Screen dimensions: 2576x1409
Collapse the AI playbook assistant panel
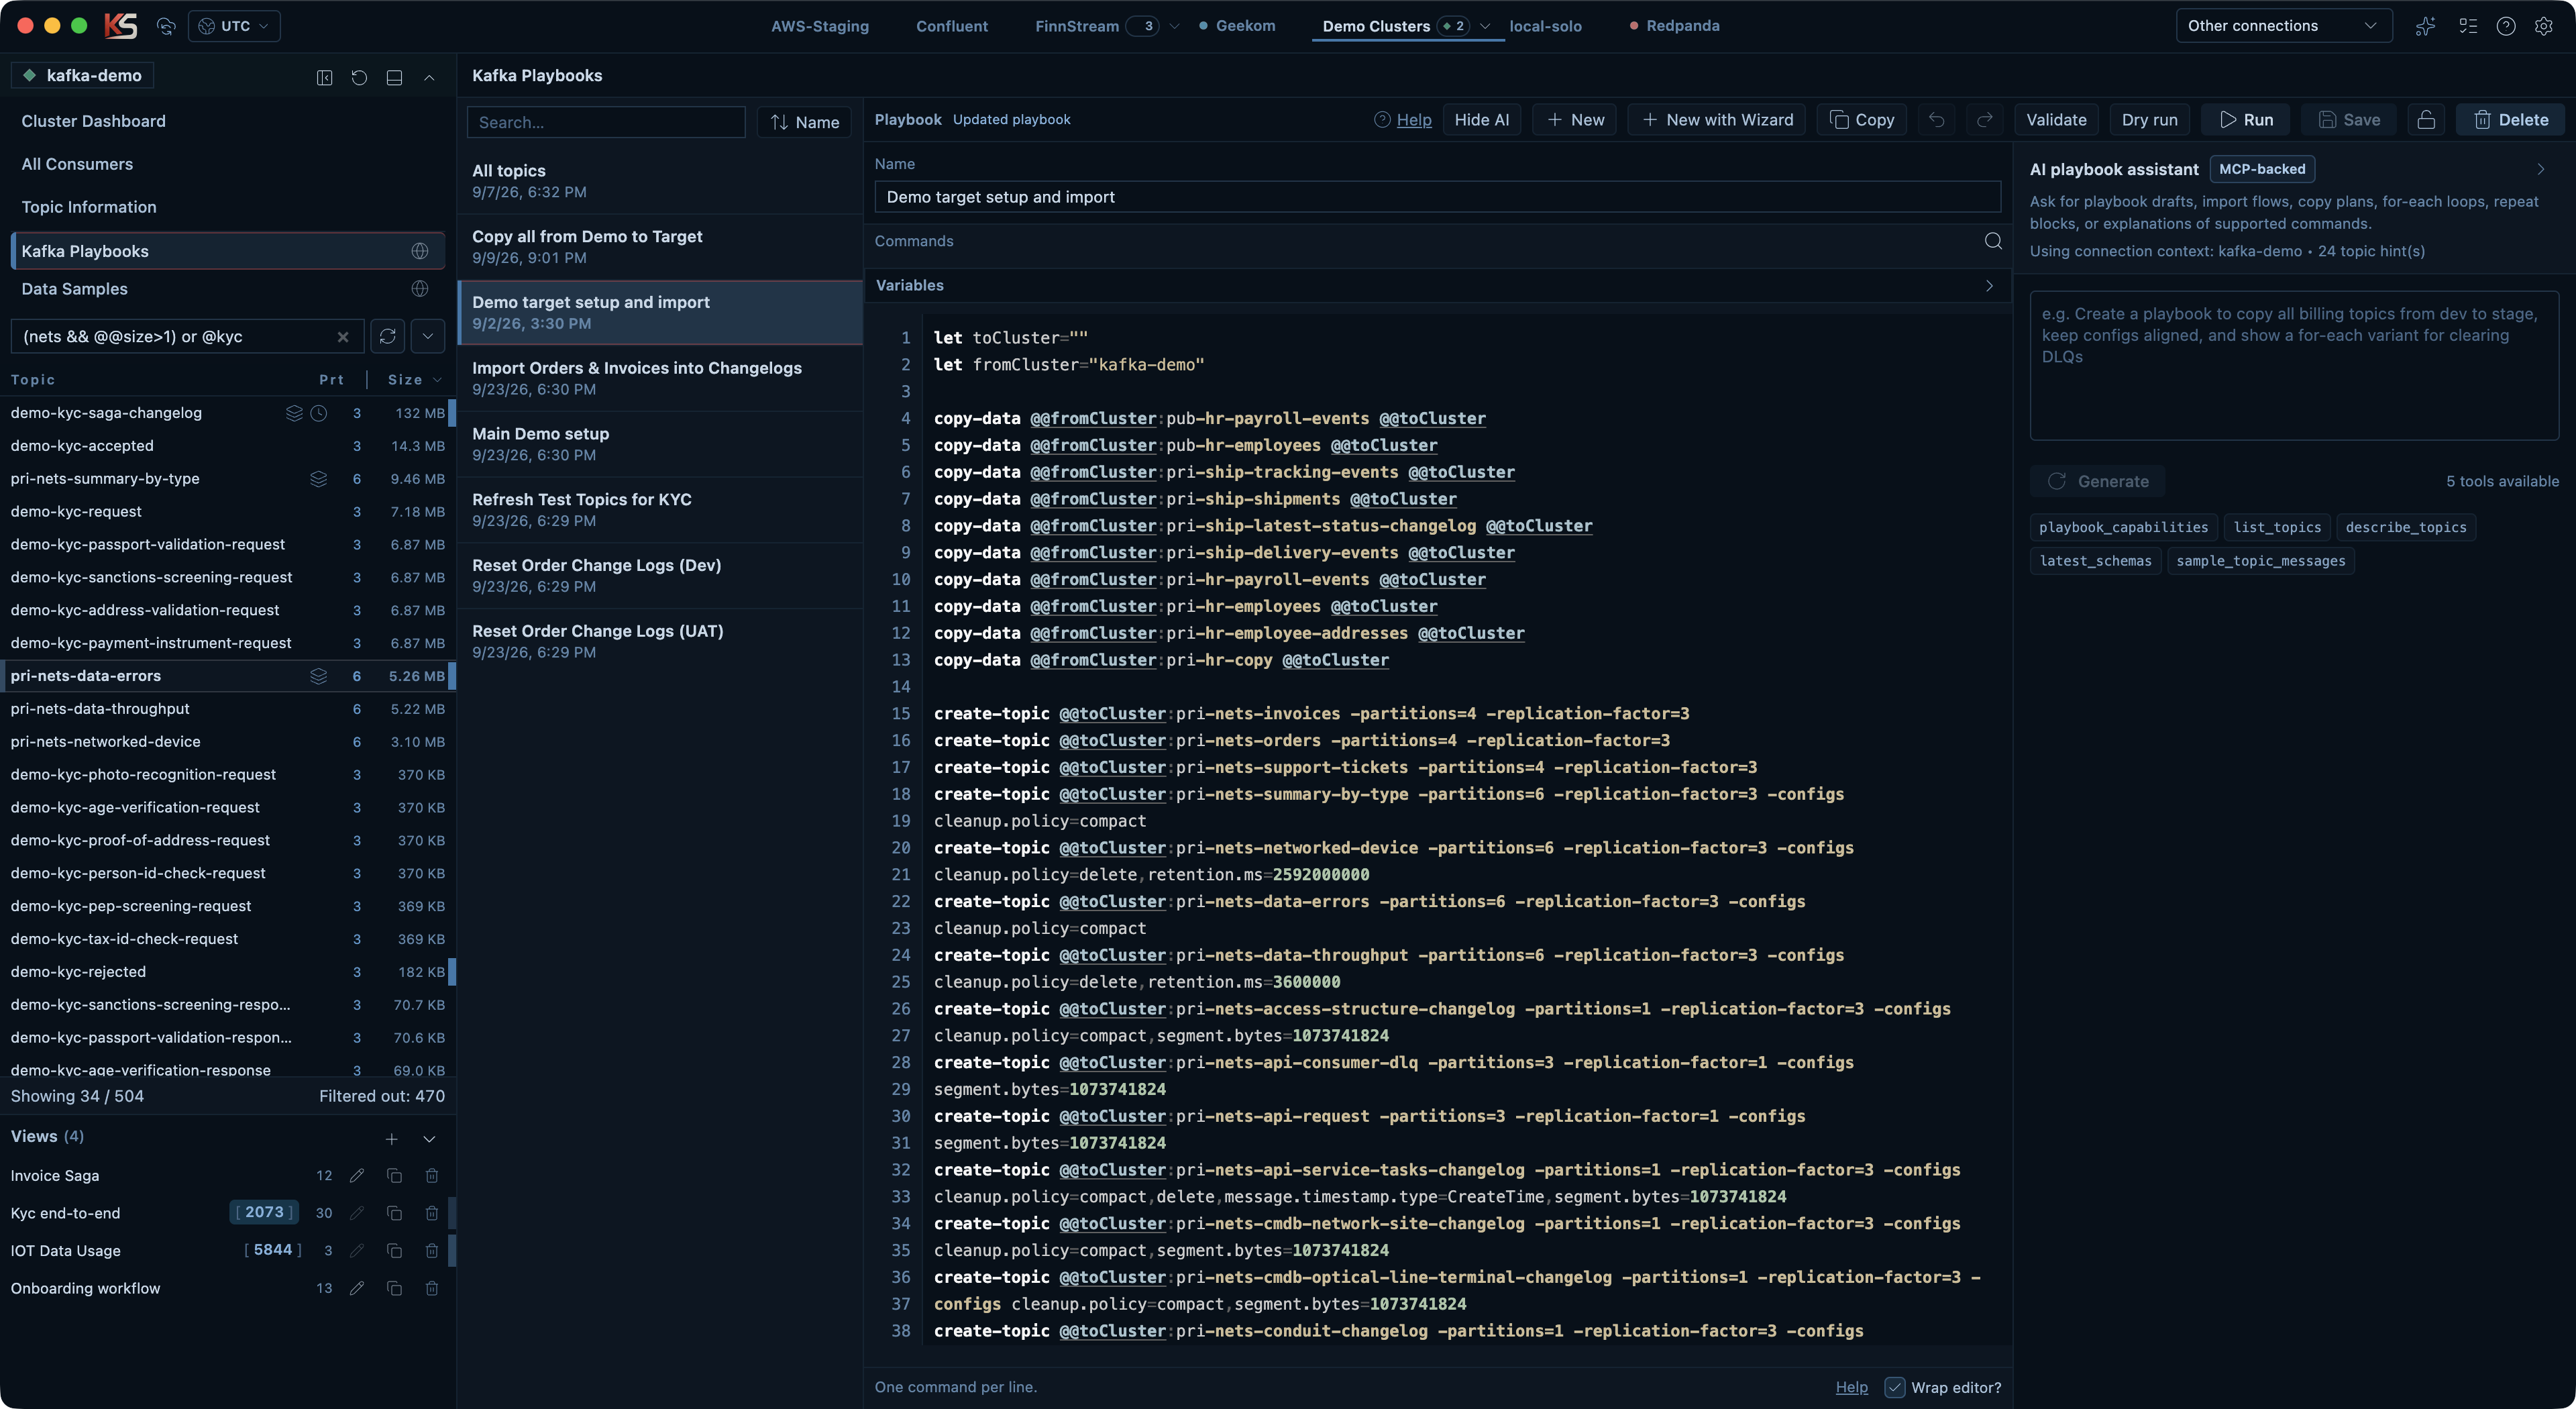[x=2540, y=169]
